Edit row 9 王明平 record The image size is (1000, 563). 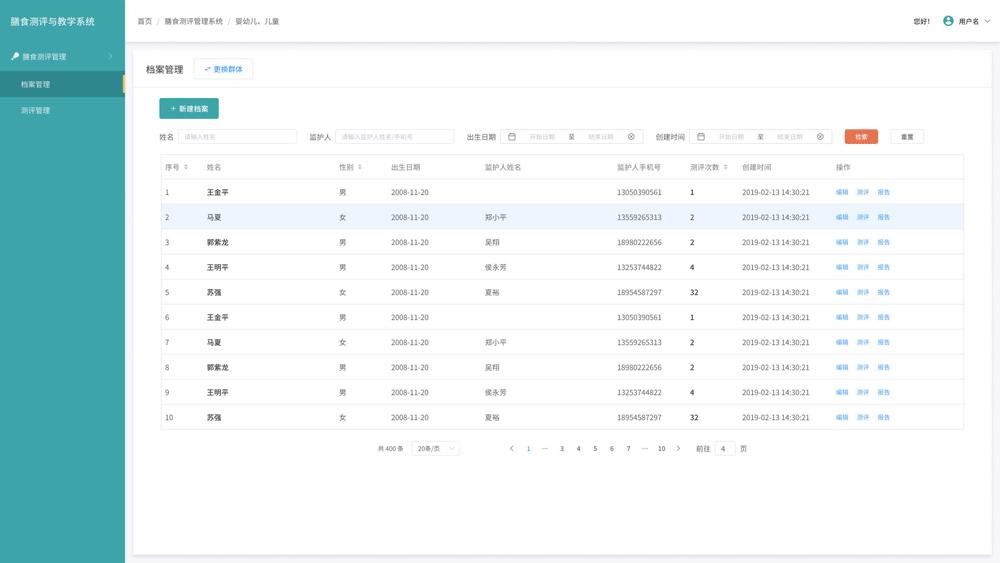pos(842,392)
